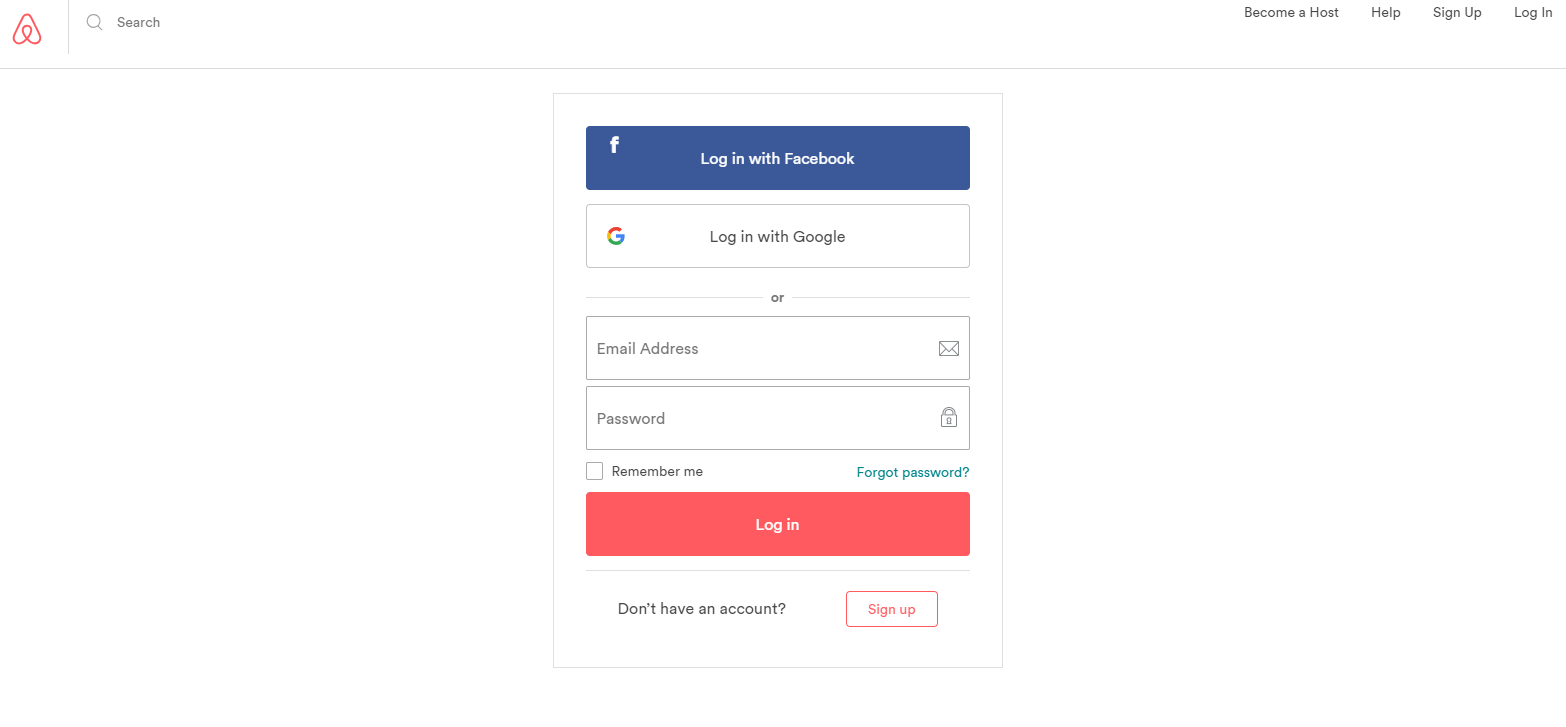Click the search magnifying glass icon

tap(95, 22)
